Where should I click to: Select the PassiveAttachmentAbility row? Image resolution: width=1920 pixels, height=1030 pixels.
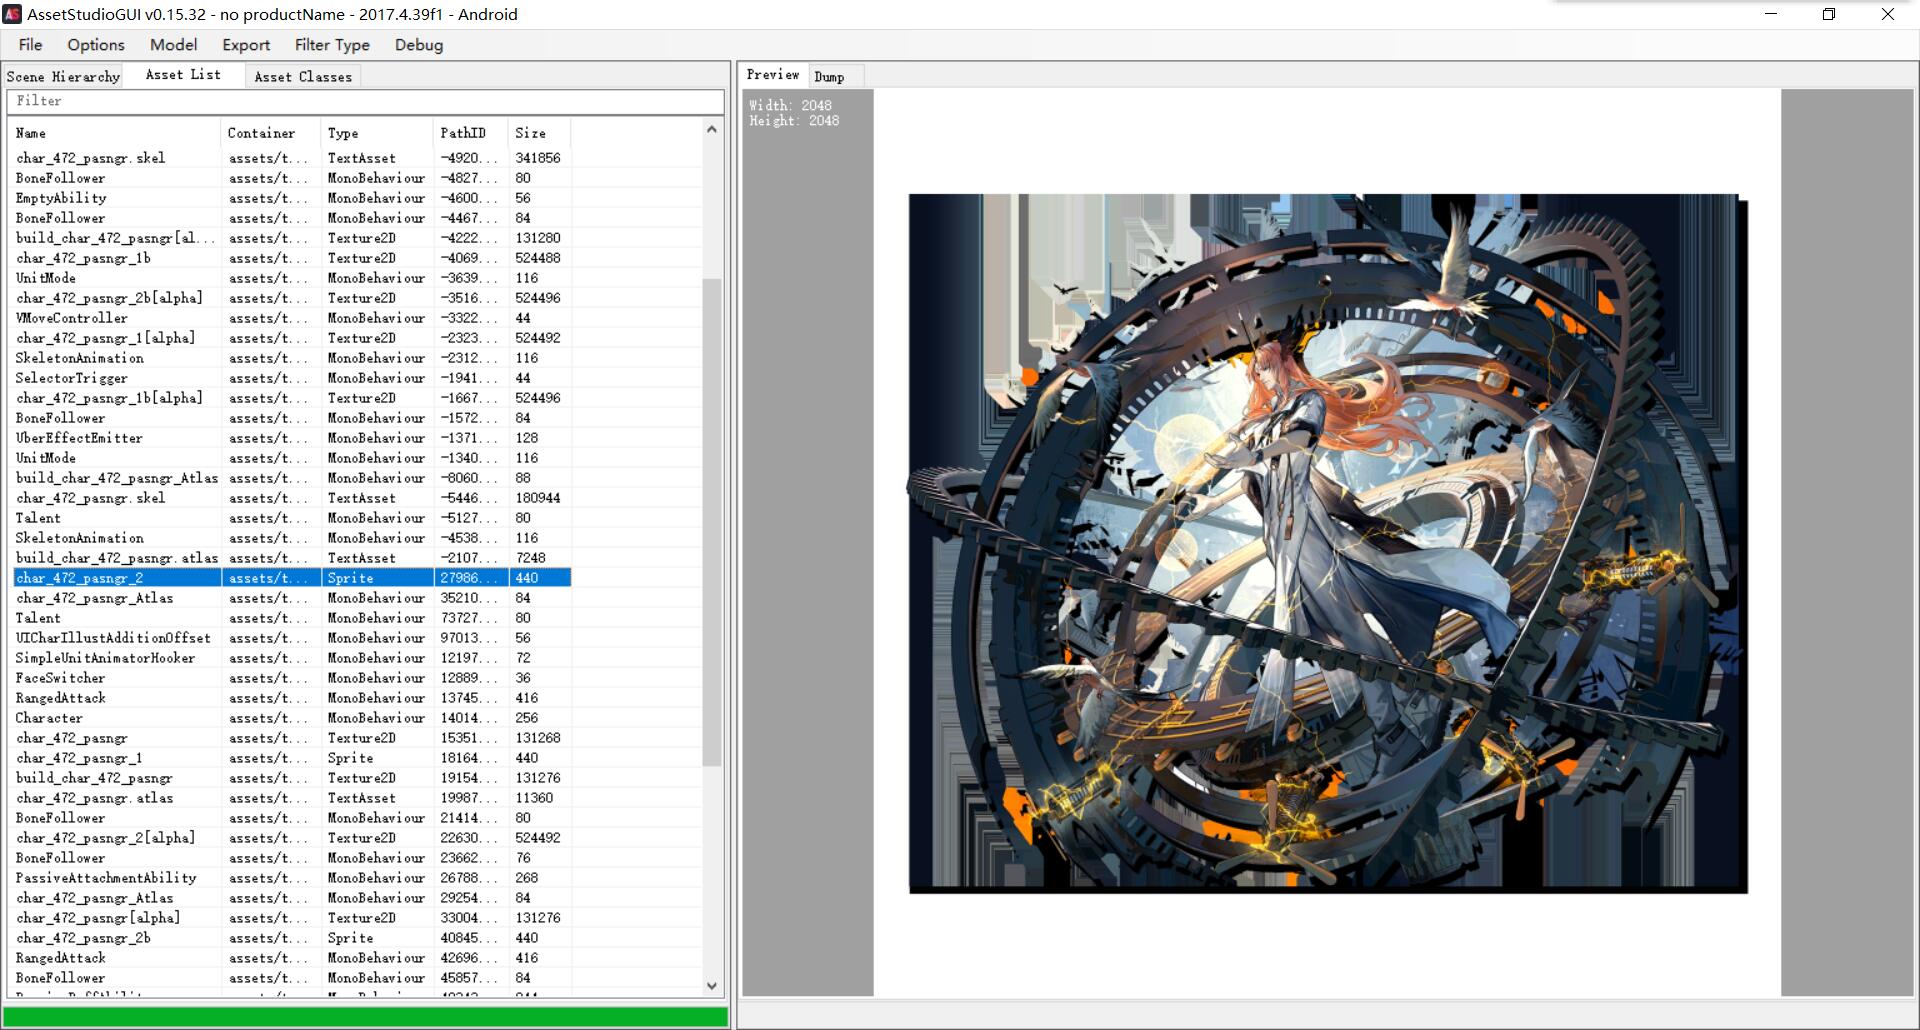point(292,878)
